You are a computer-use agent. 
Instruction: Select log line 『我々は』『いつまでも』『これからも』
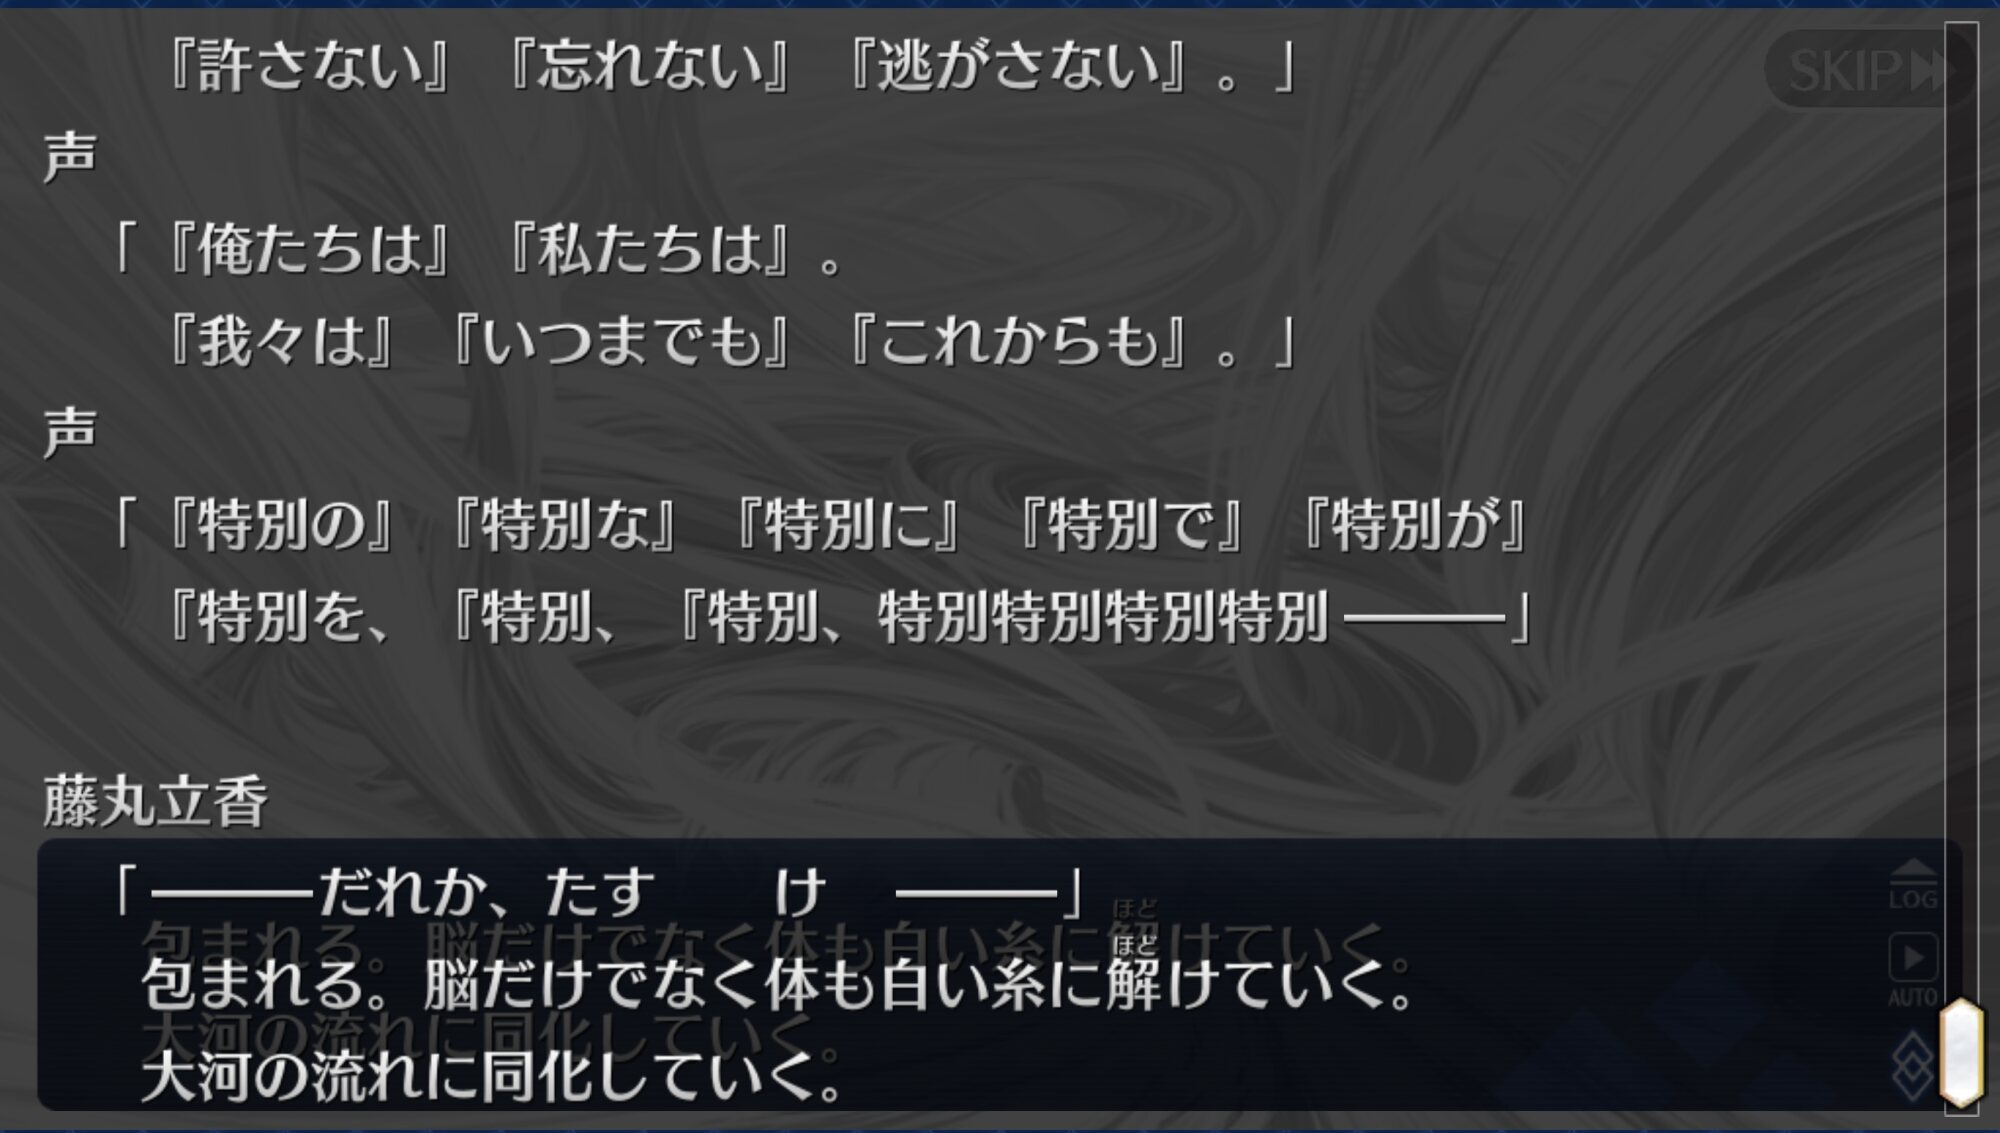(x=730, y=341)
